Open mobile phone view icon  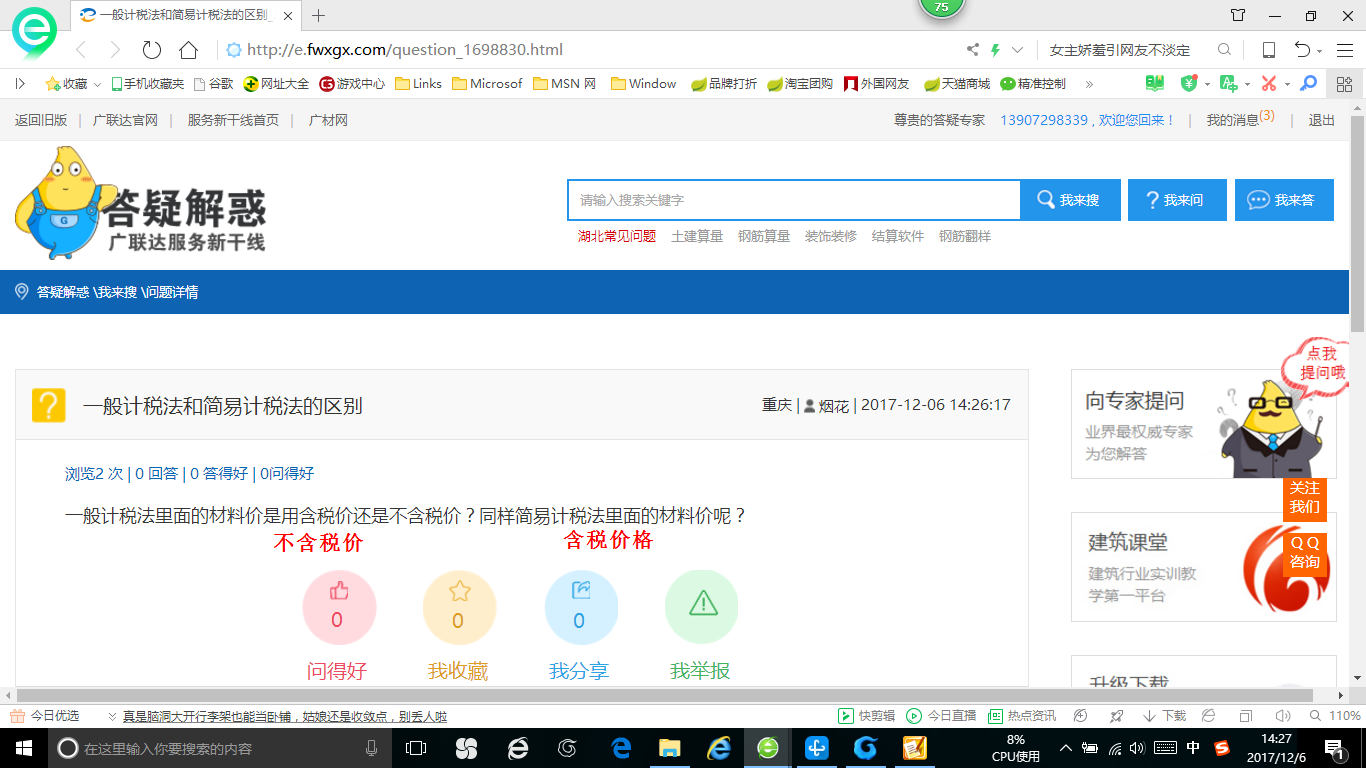click(x=1268, y=50)
